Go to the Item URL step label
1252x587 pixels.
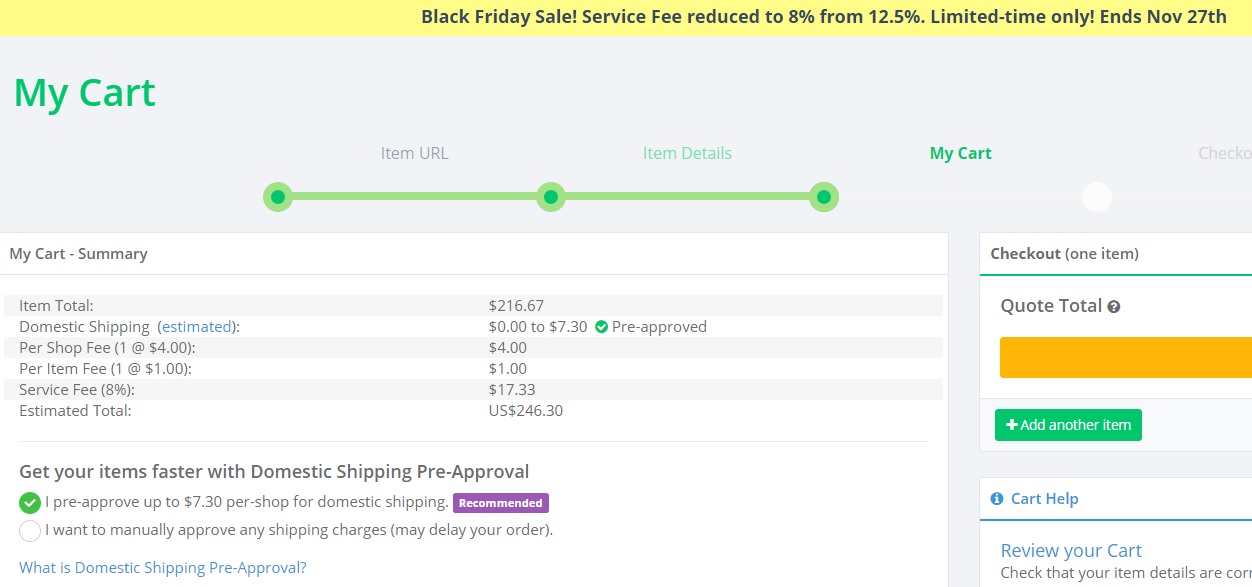coord(414,153)
